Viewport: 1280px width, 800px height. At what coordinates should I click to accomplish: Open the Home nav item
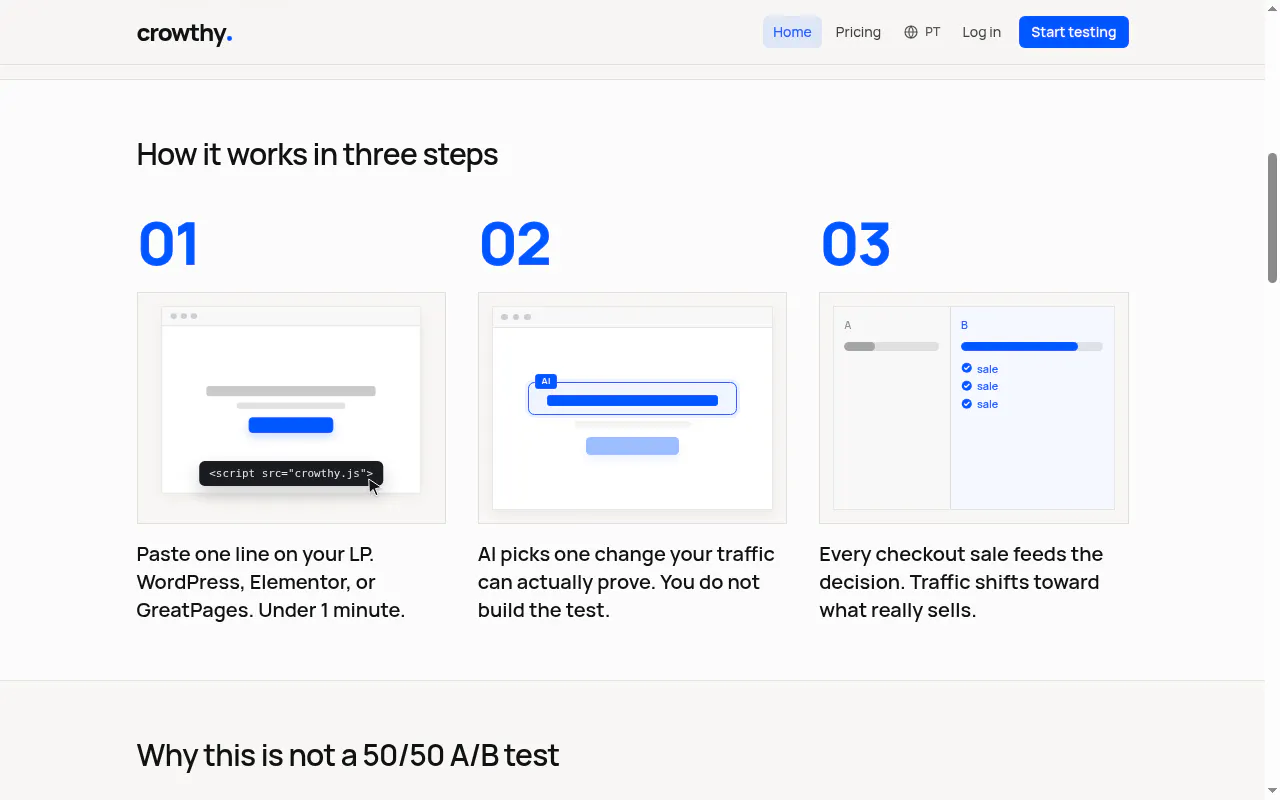tap(792, 32)
